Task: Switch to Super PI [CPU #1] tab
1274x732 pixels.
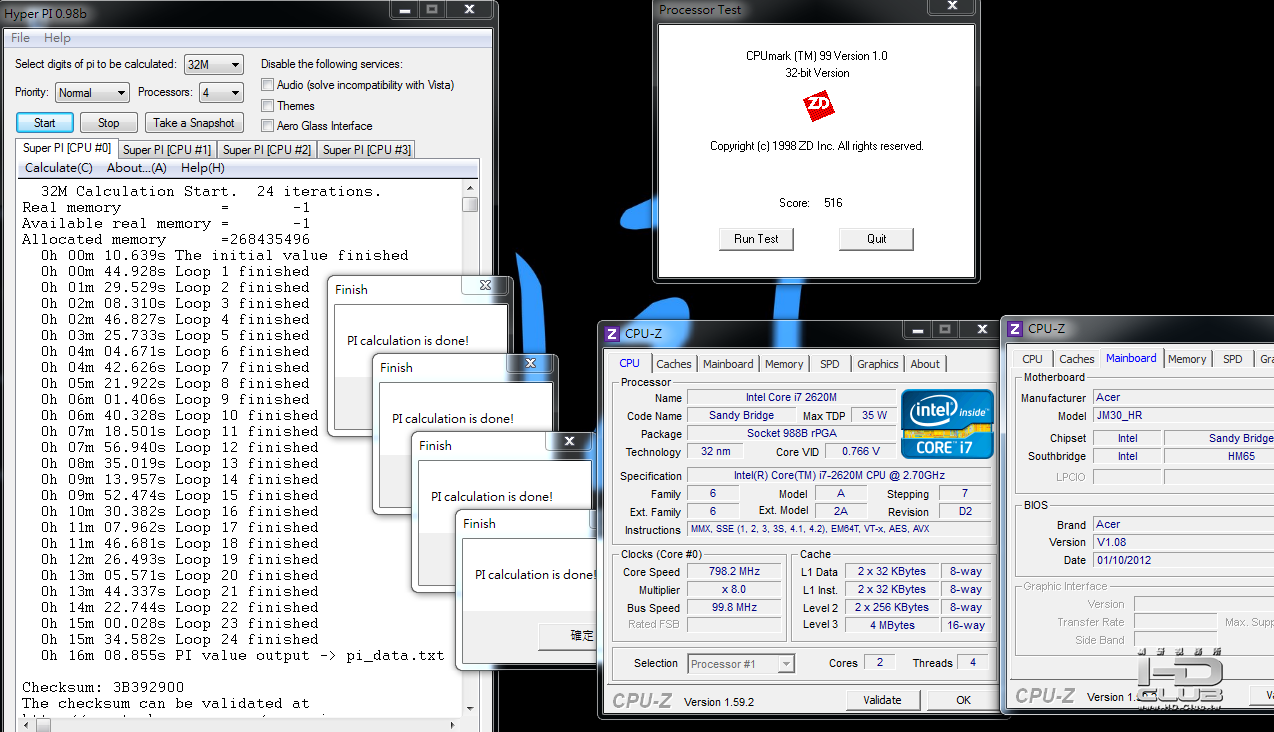Action: tap(166, 150)
